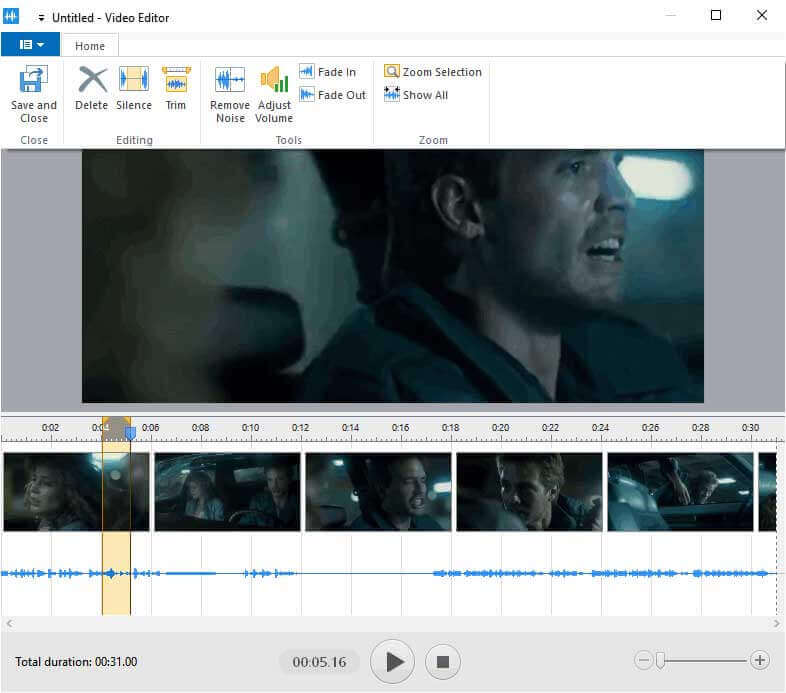Expand the blue file menu dropdown
The image size is (786, 693).
click(x=31, y=45)
